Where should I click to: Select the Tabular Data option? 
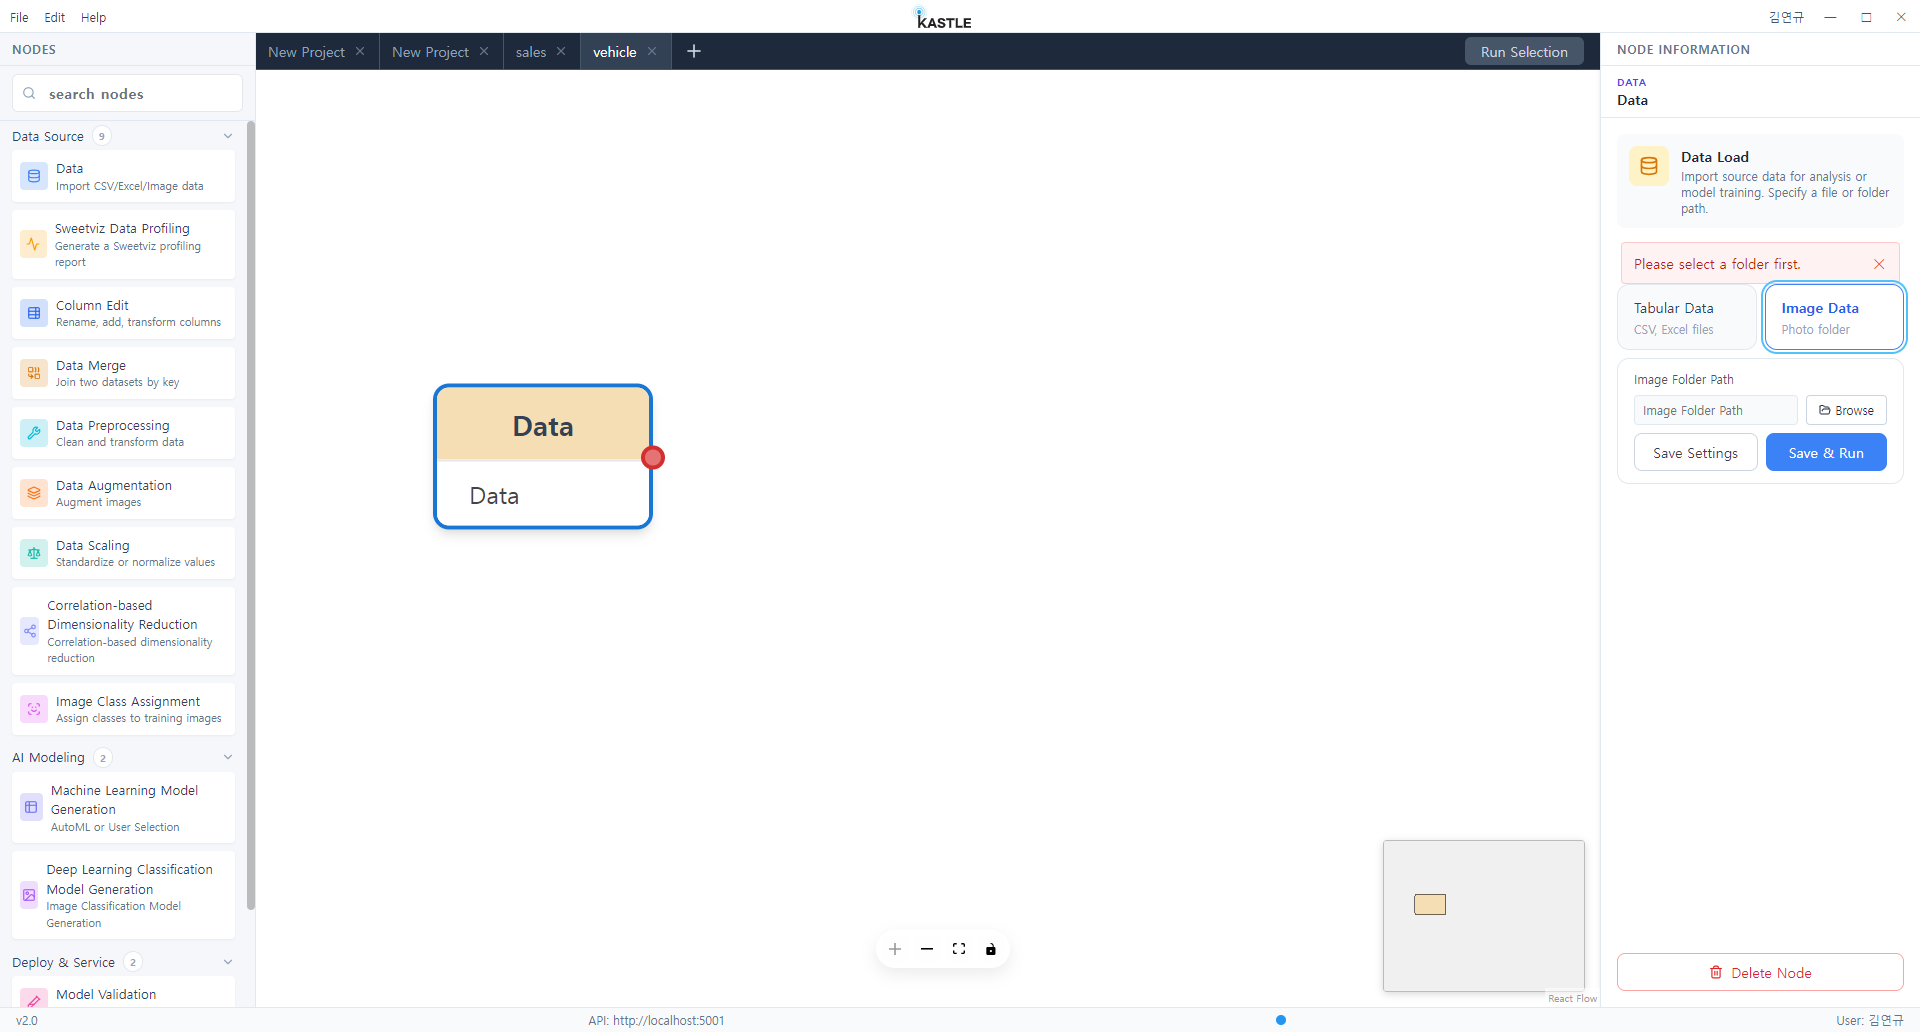coord(1687,317)
